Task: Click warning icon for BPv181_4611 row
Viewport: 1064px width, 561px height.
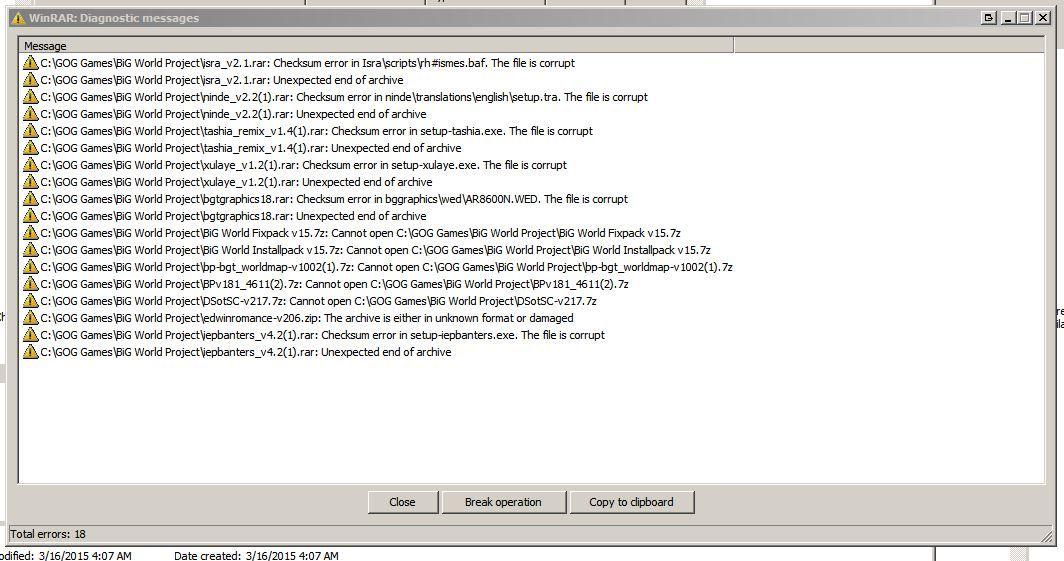Action: [x=30, y=284]
